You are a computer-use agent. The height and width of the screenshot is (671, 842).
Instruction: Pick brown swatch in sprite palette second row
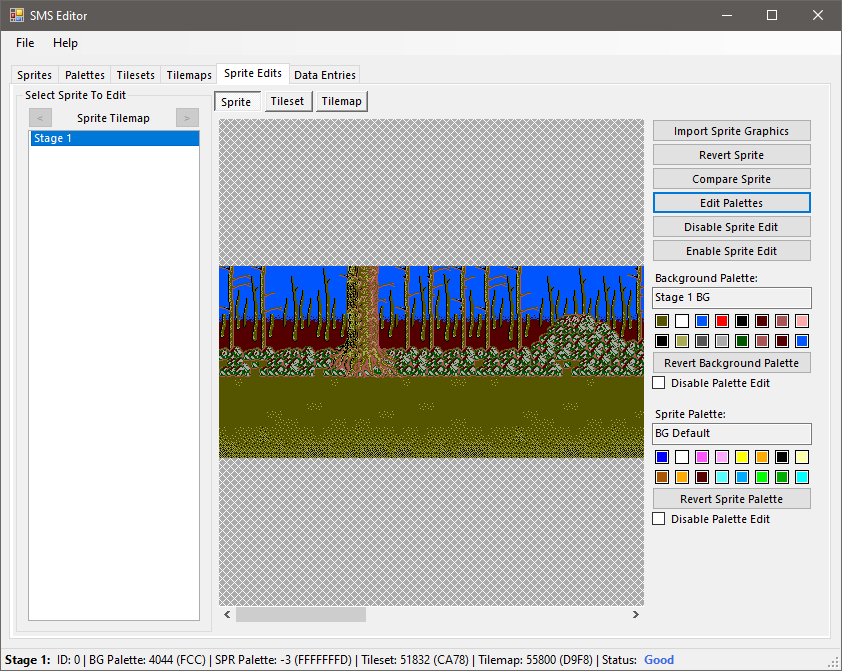coord(662,477)
